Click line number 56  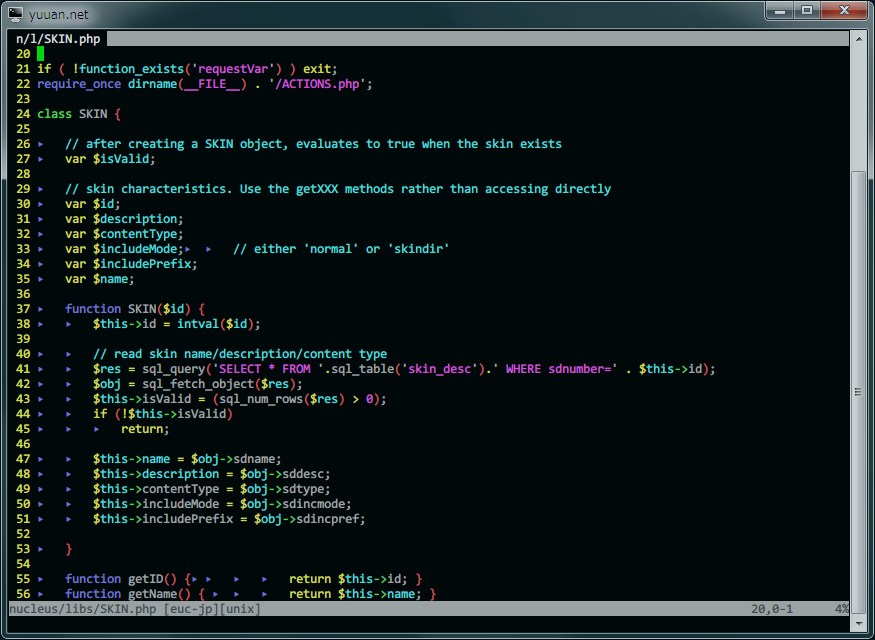23,595
